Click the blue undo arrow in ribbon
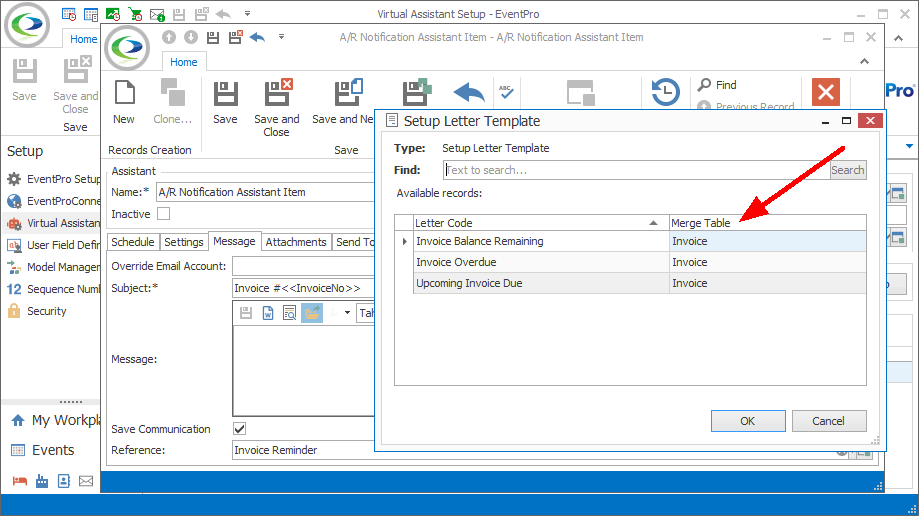The image size is (919, 516). [469, 93]
